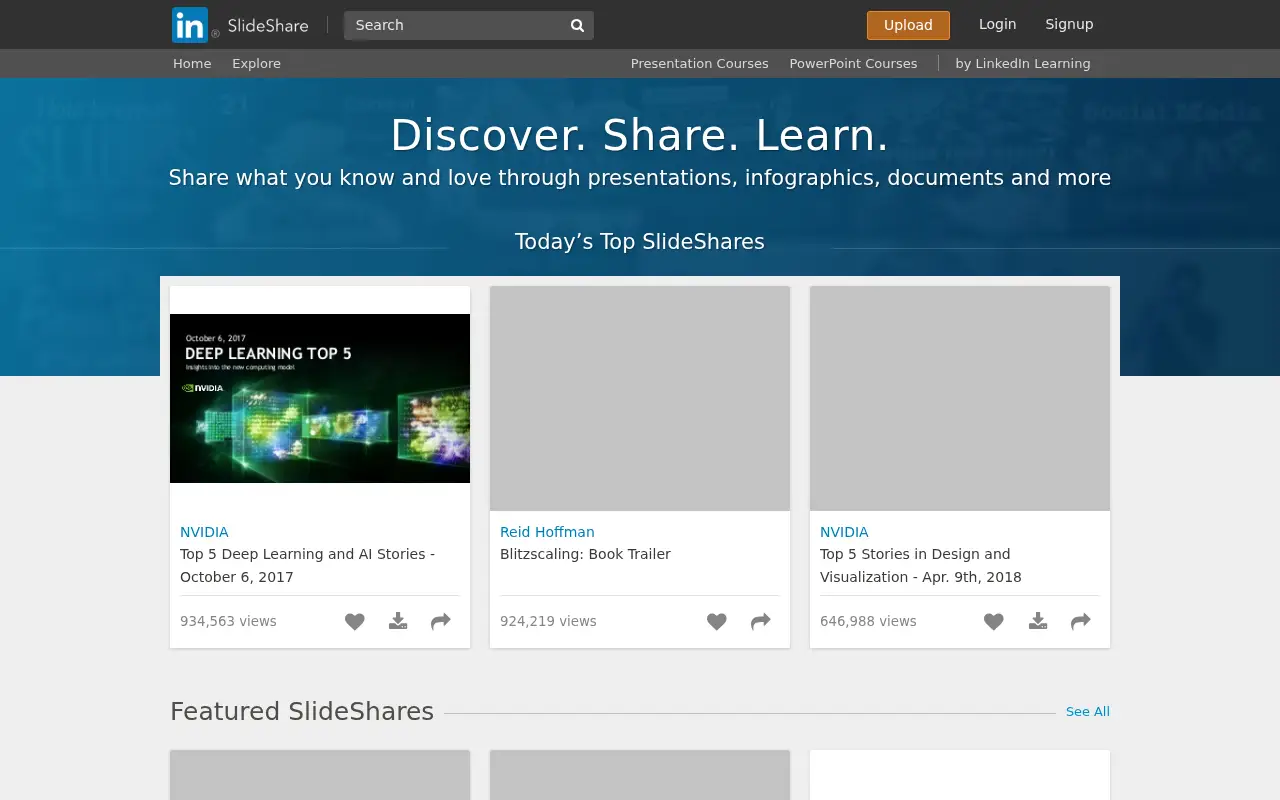Click the Signup link
Image resolution: width=1280 pixels, height=800 pixels.
pyautogui.click(x=1069, y=24)
